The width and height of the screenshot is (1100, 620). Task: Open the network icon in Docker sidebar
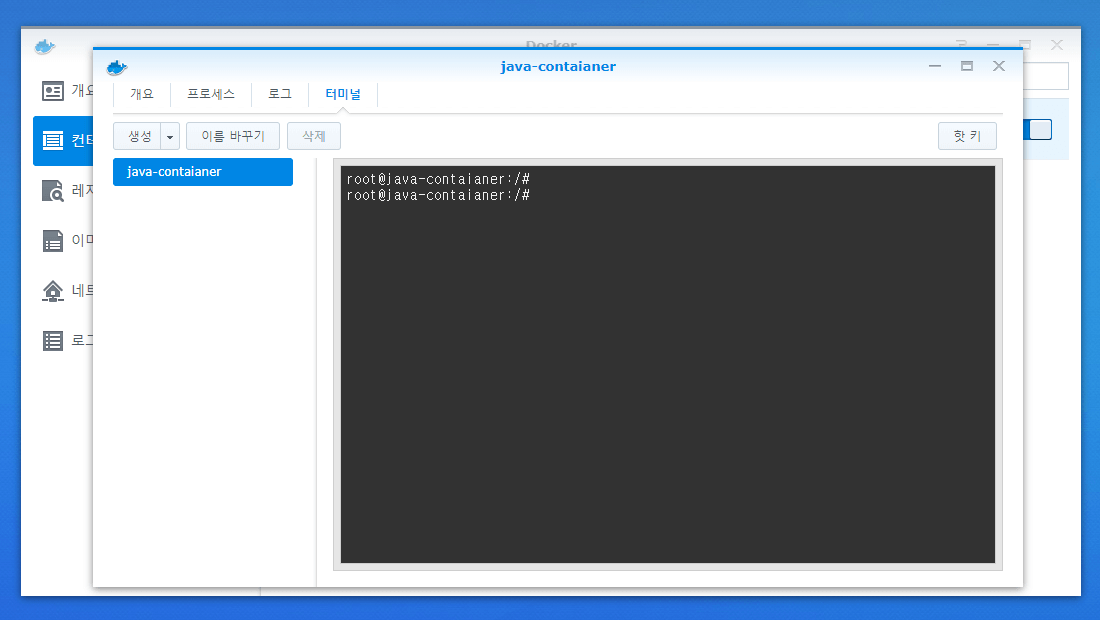(x=53, y=290)
